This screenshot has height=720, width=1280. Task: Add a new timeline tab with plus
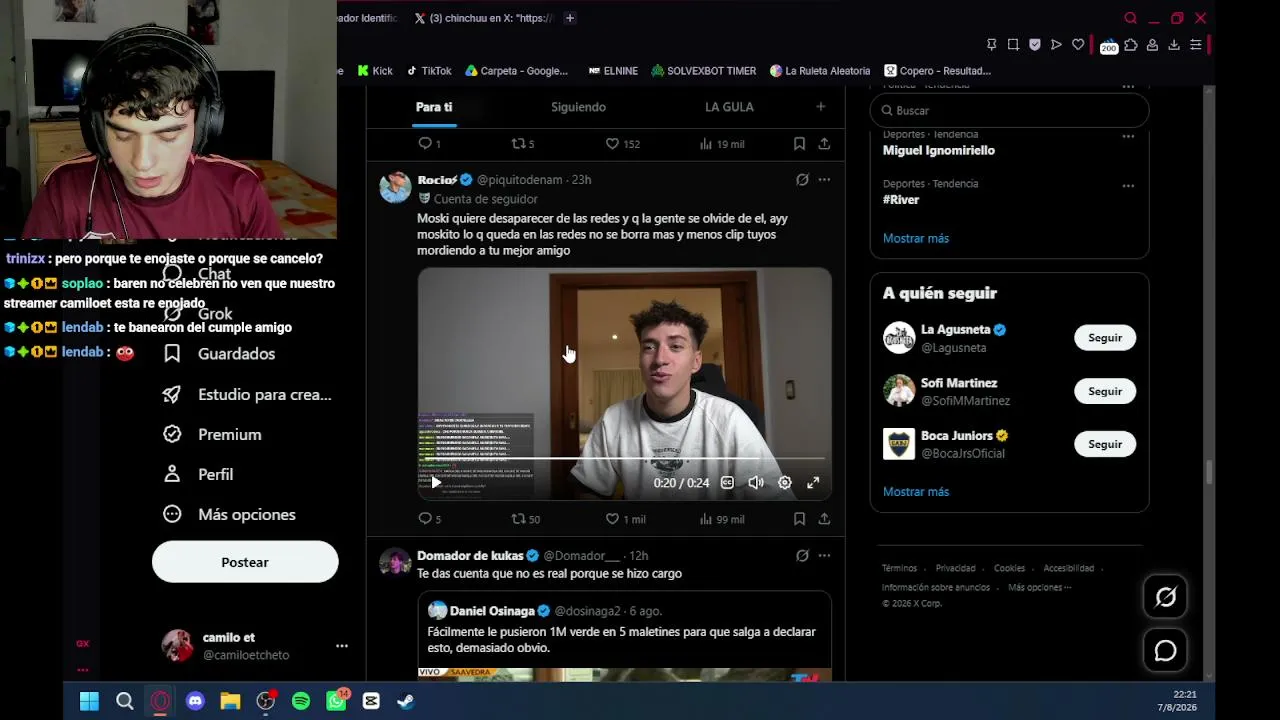(820, 107)
